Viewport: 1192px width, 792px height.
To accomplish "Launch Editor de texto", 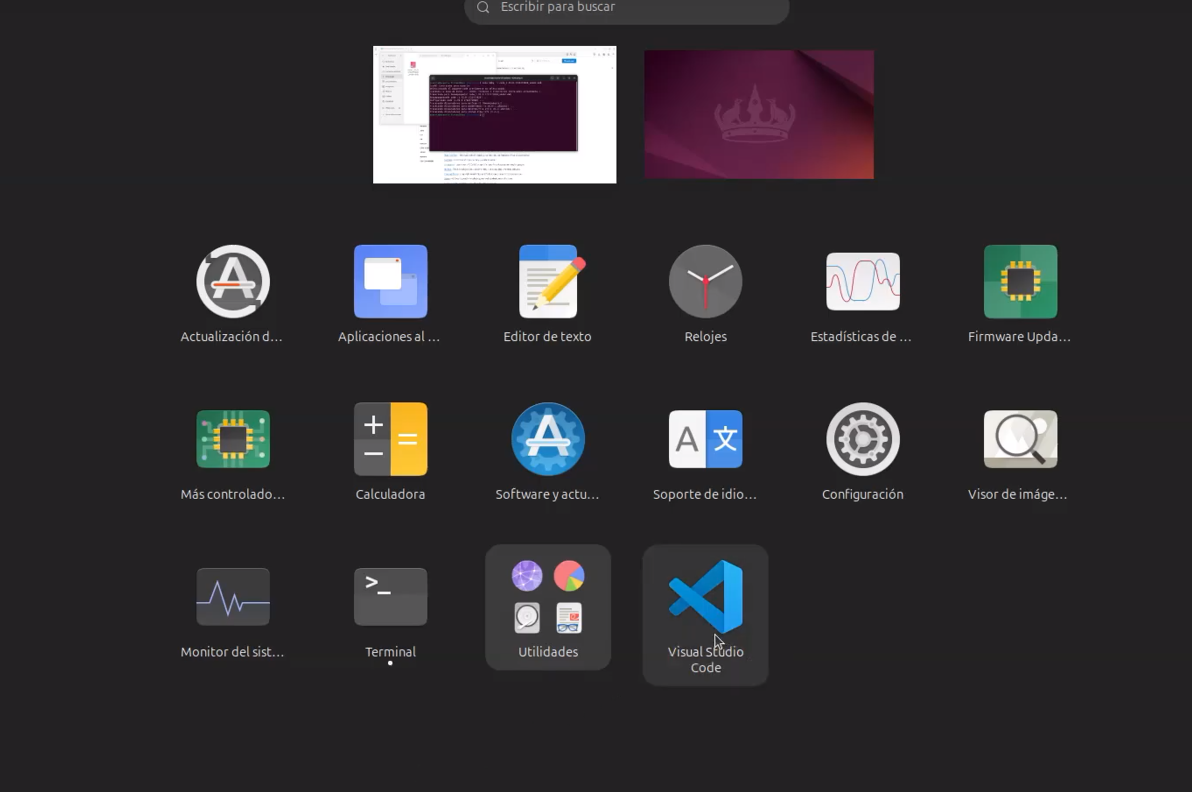I will [x=547, y=281].
